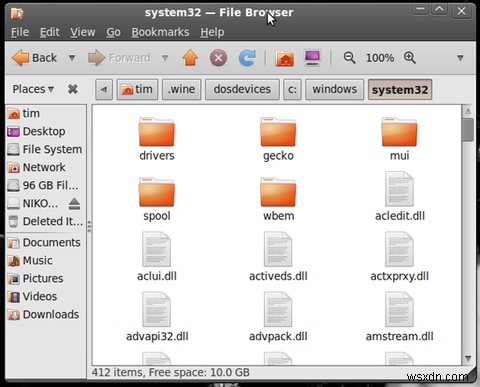This screenshot has width=480, height=387.
Task: Click the side pane resize handle
Action: coord(89,227)
